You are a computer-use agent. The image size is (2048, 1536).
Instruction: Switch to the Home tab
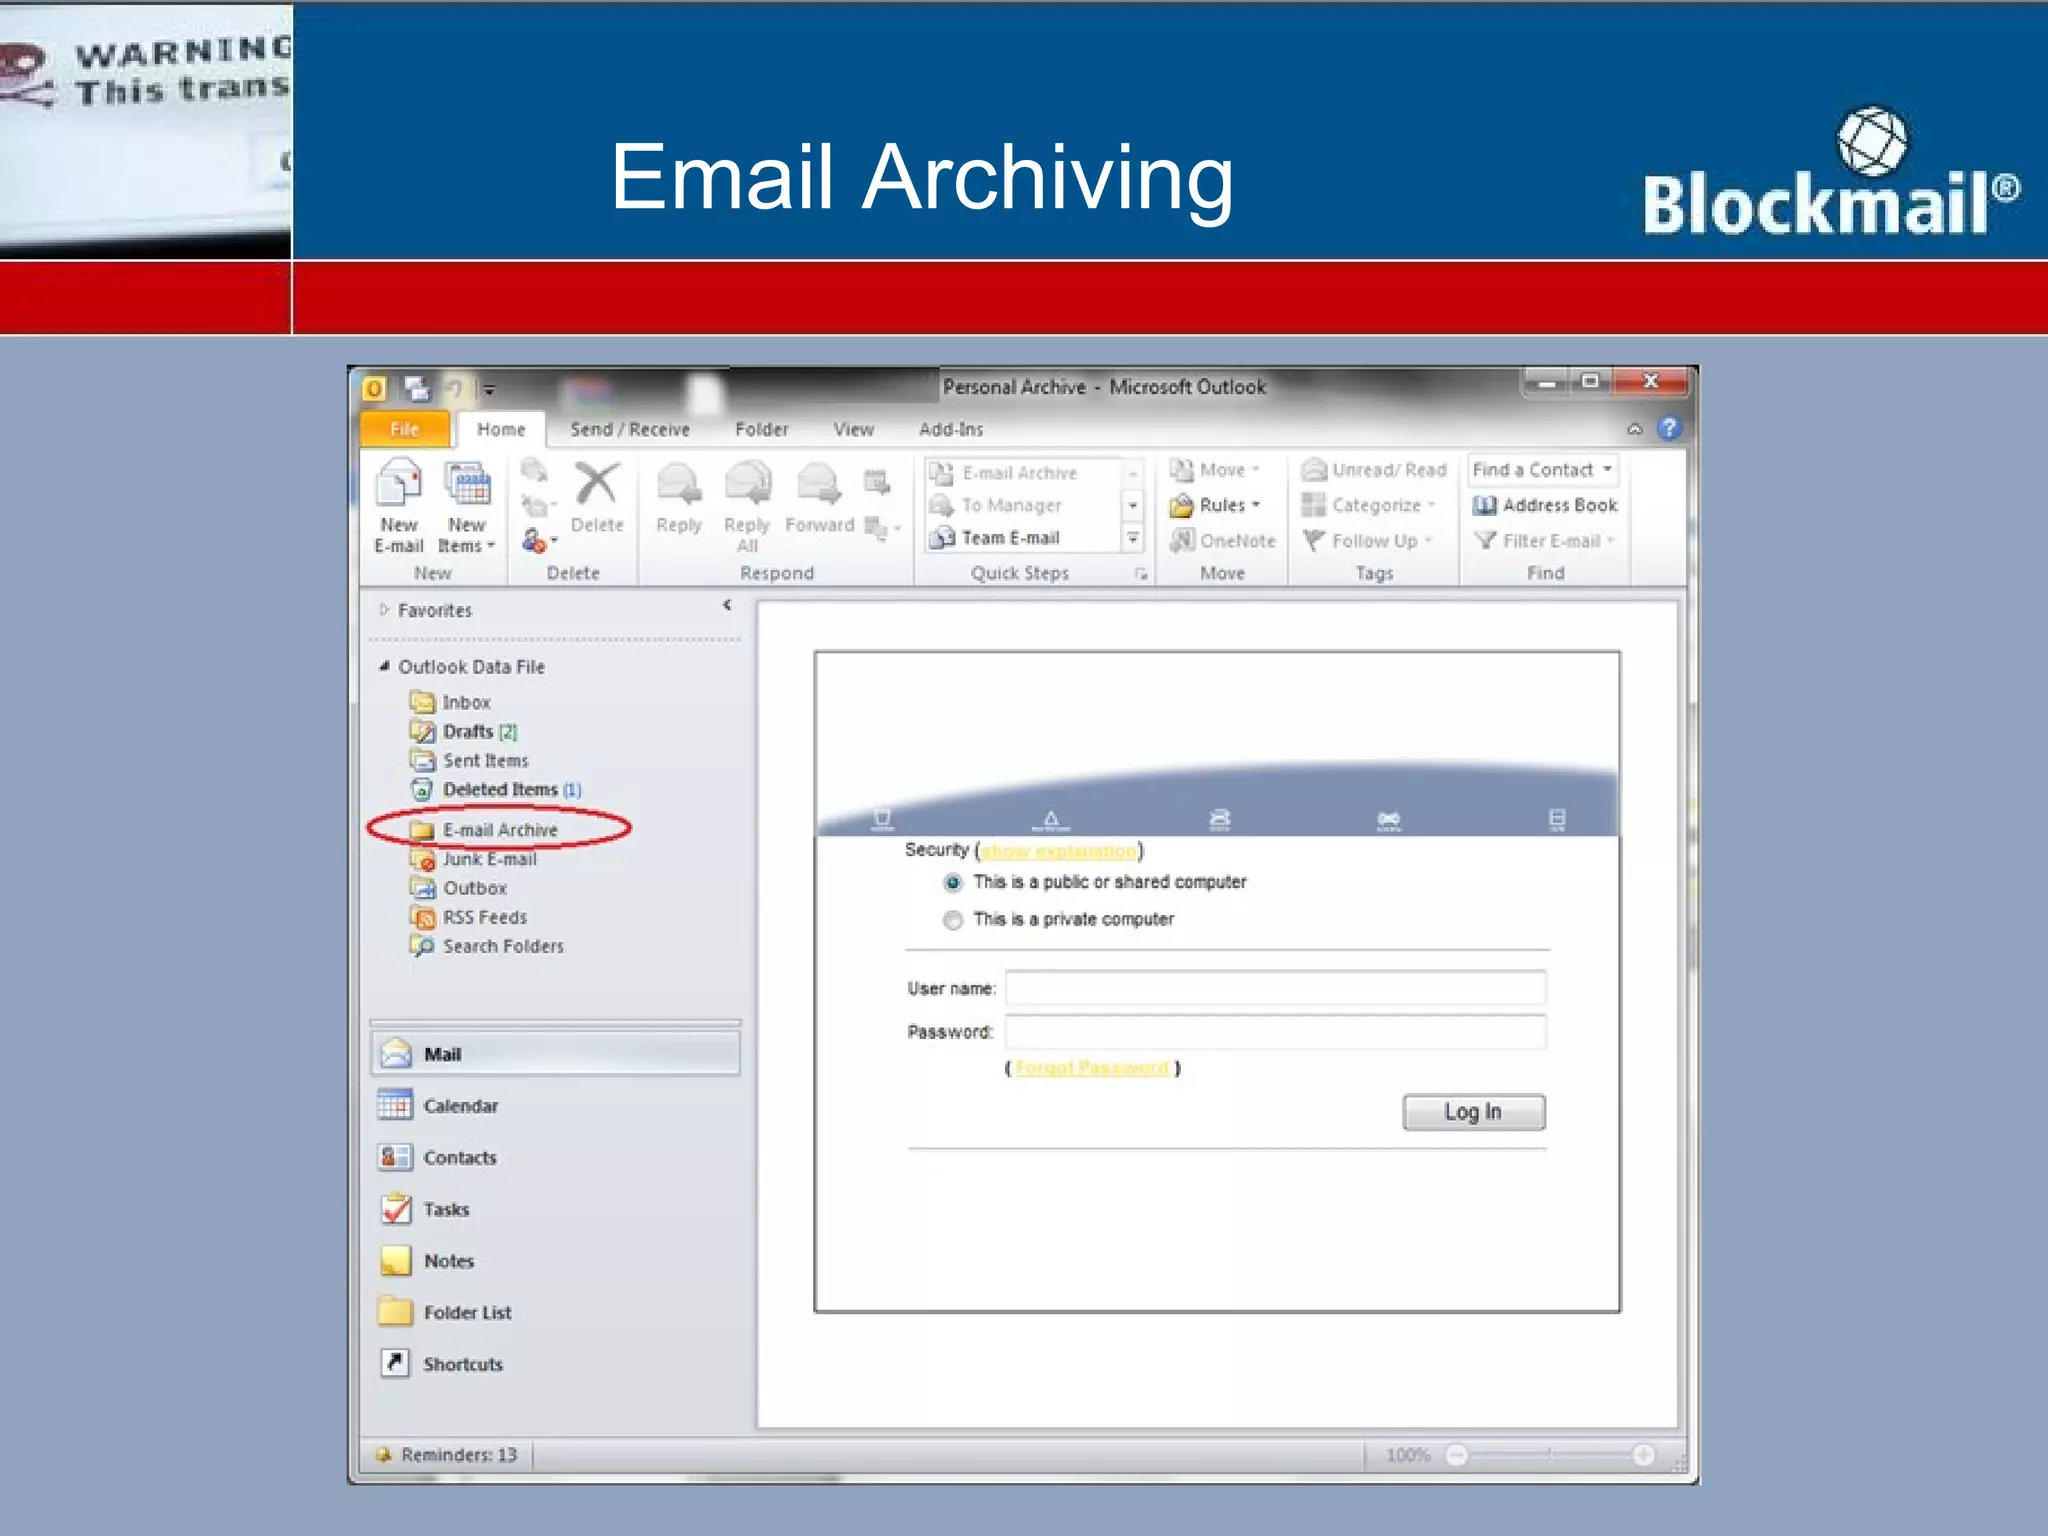pyautogui.click(x=501, y=429)
